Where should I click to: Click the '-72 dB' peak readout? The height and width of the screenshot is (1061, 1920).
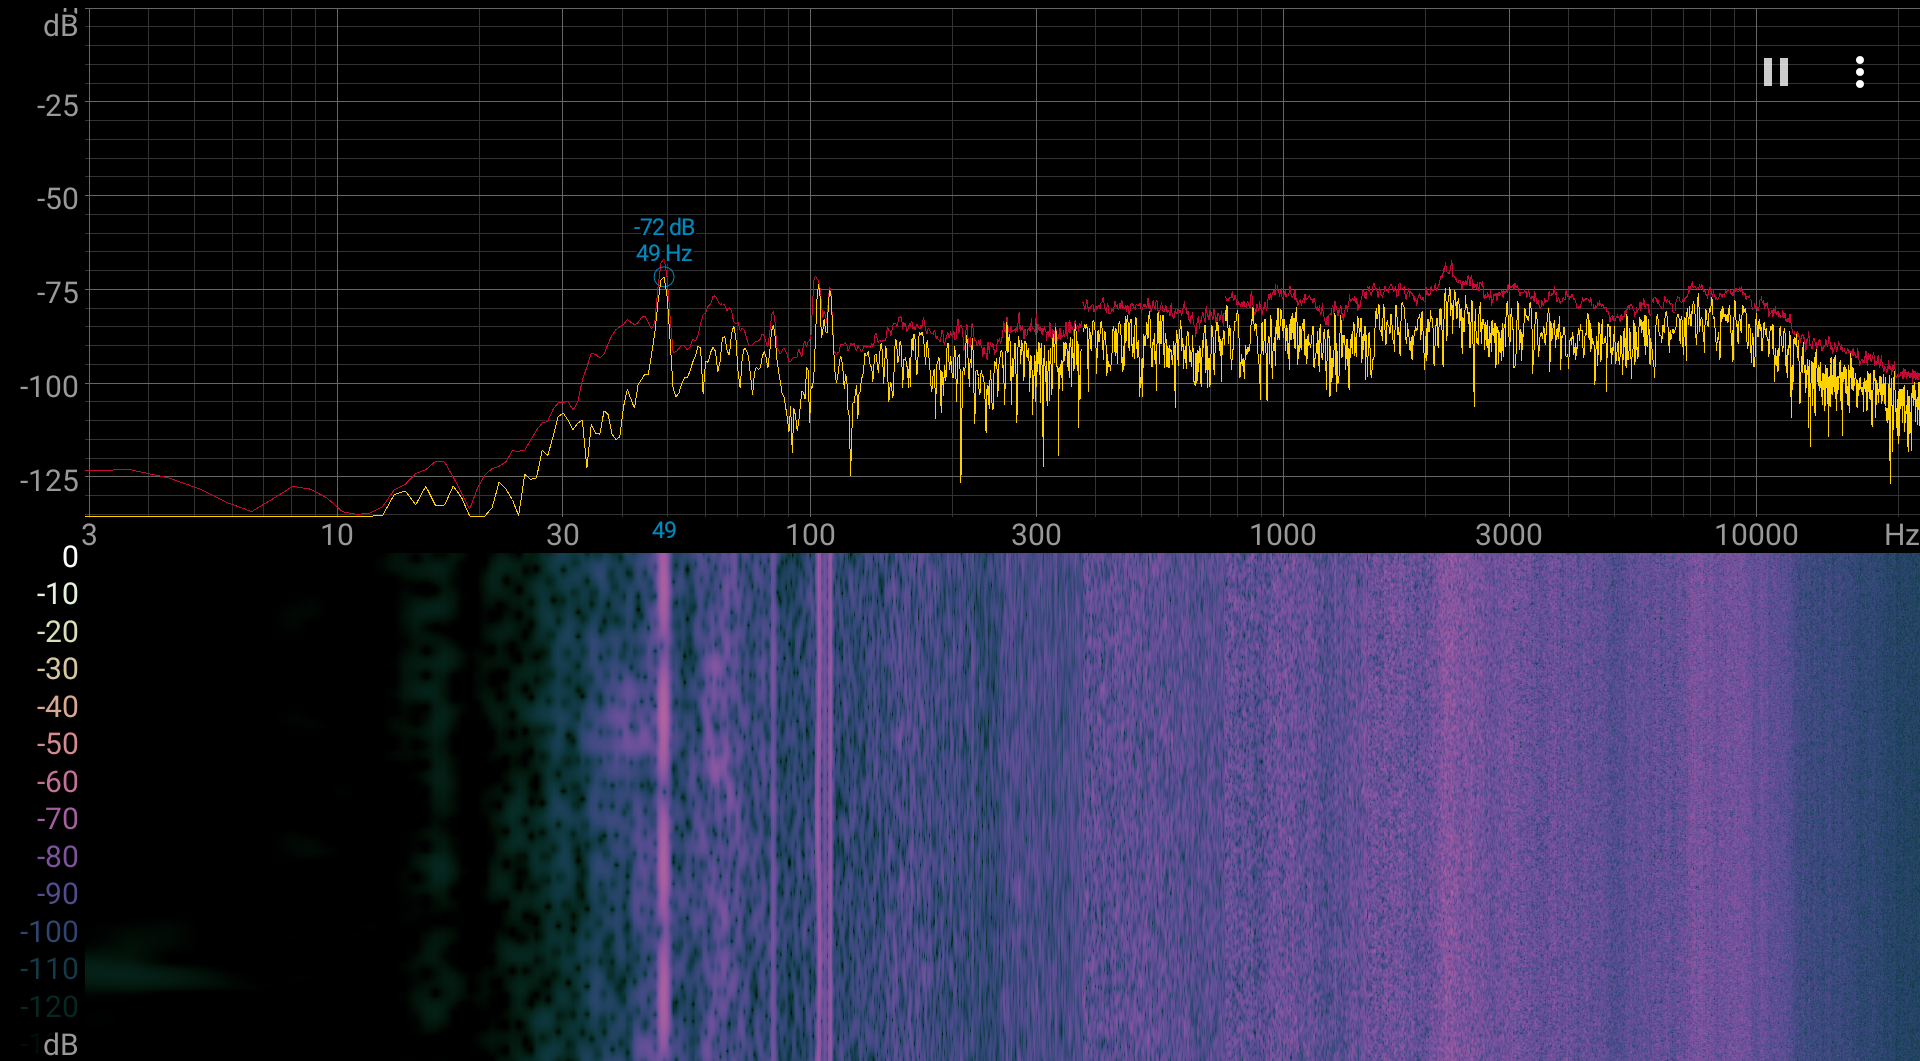(664, 227)
